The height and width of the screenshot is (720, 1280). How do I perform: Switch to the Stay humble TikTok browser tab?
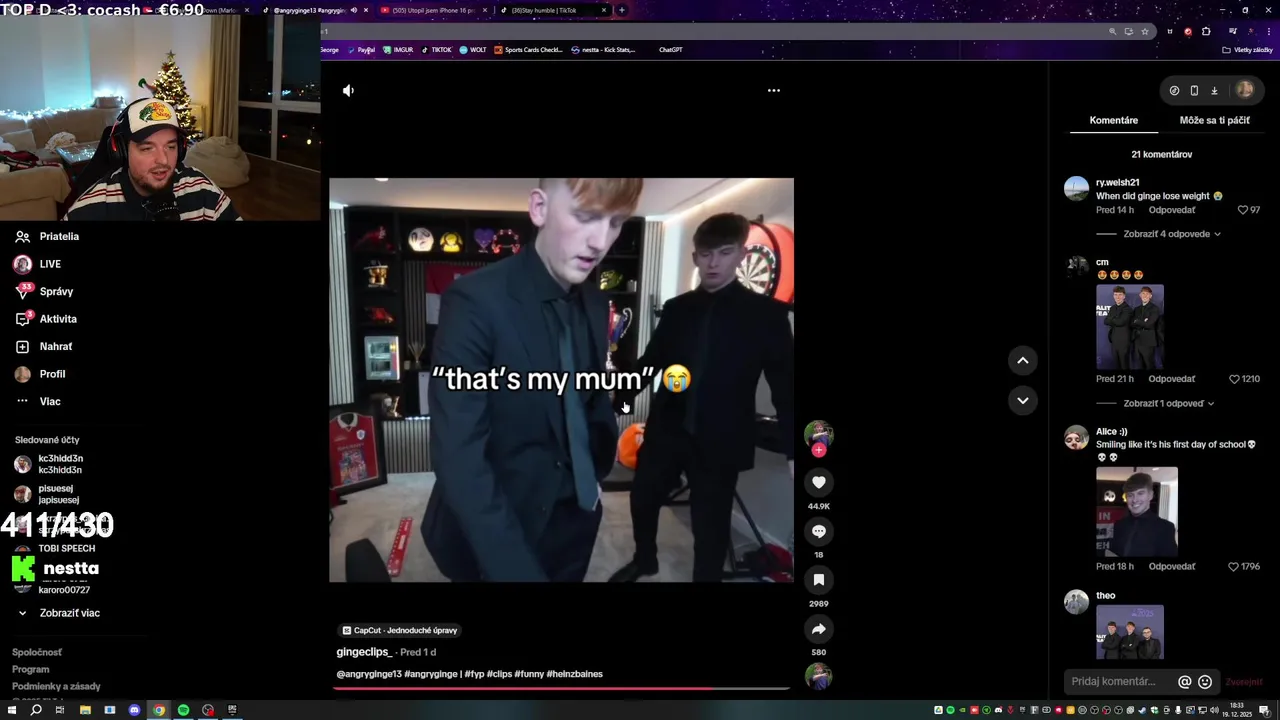(x=553, y=10)
